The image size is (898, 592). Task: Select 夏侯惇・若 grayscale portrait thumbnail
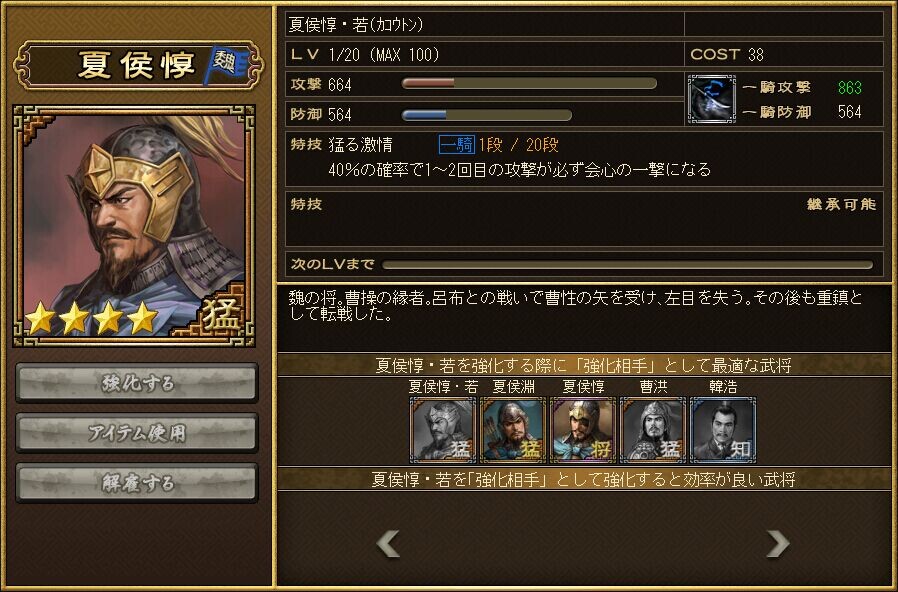(x=443, y=429)
